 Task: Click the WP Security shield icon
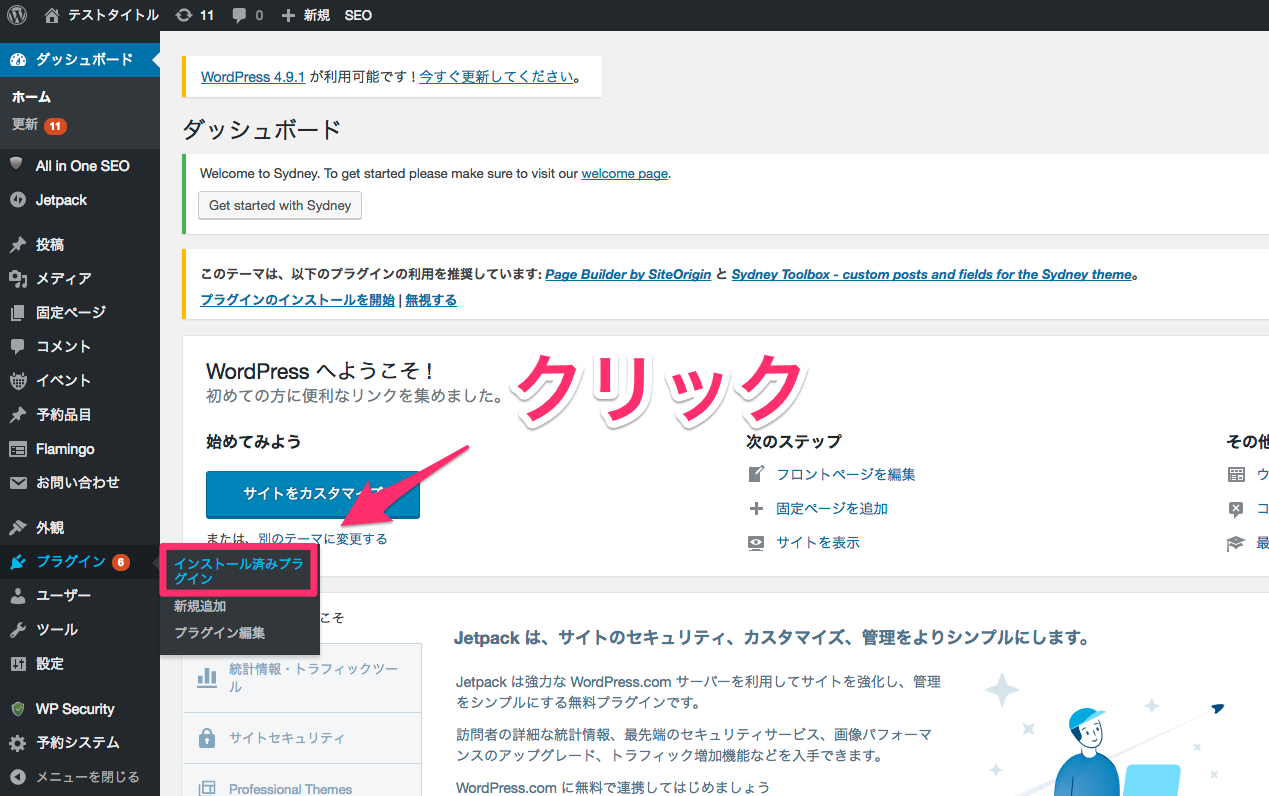[17, 709]
